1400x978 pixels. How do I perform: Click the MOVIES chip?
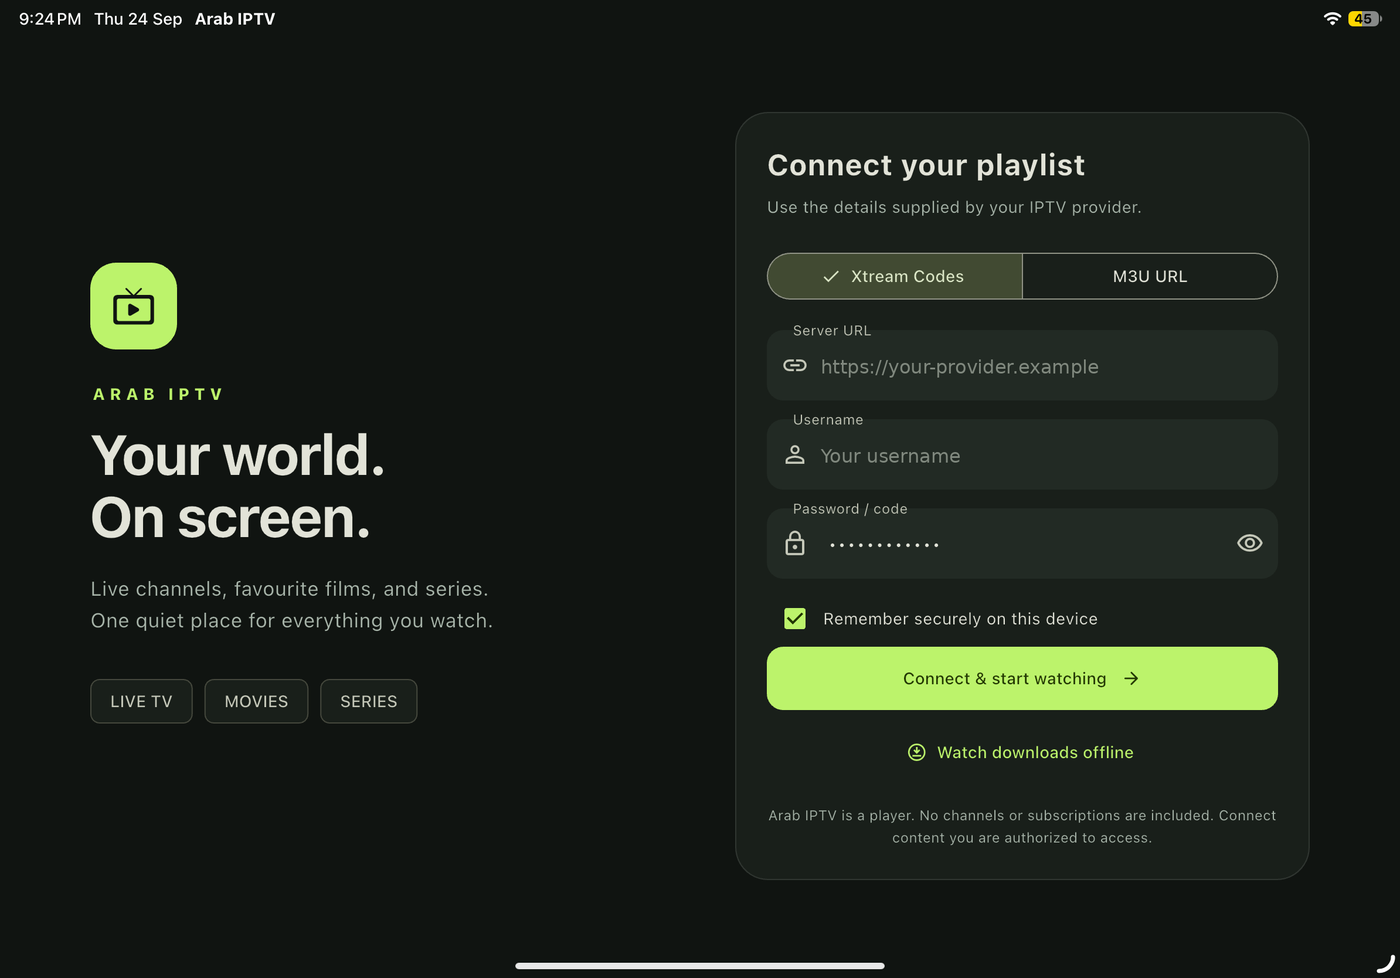coord(256,701)
